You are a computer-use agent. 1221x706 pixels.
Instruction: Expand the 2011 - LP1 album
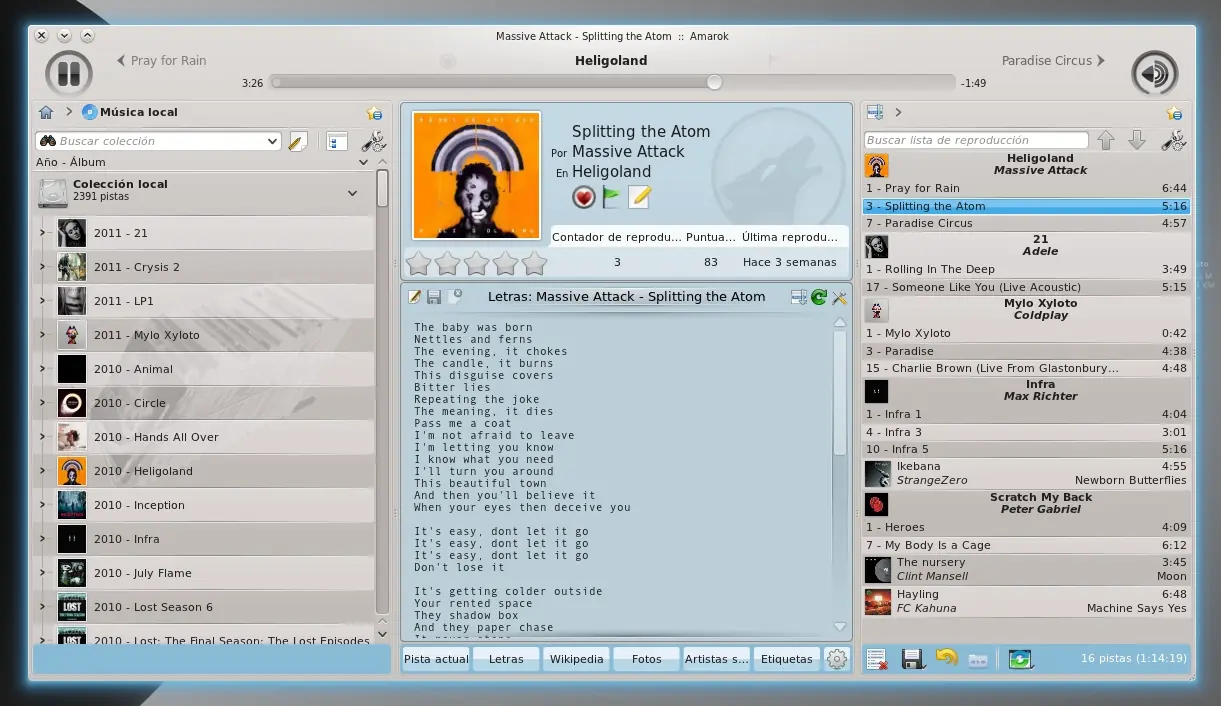click(43, 301)
